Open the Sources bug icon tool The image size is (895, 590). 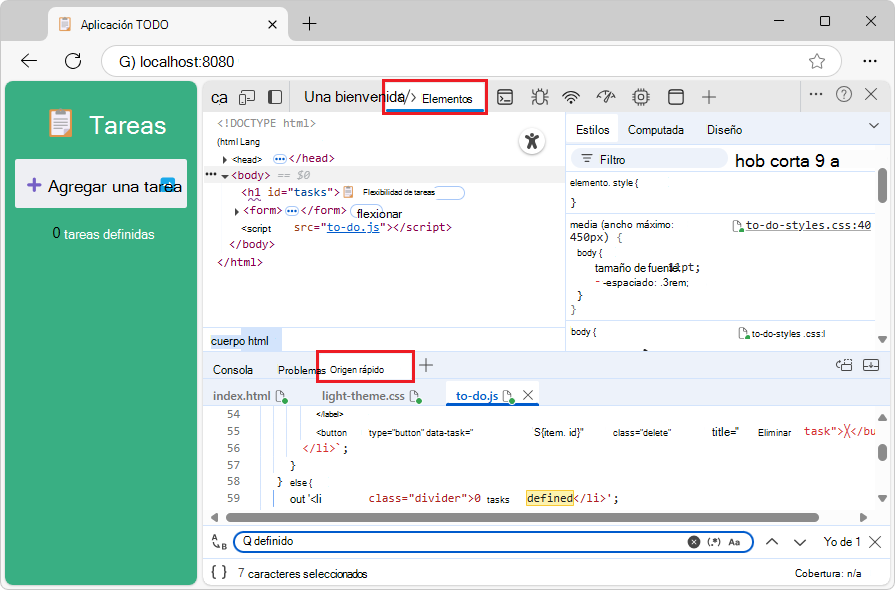click(539, 97)
